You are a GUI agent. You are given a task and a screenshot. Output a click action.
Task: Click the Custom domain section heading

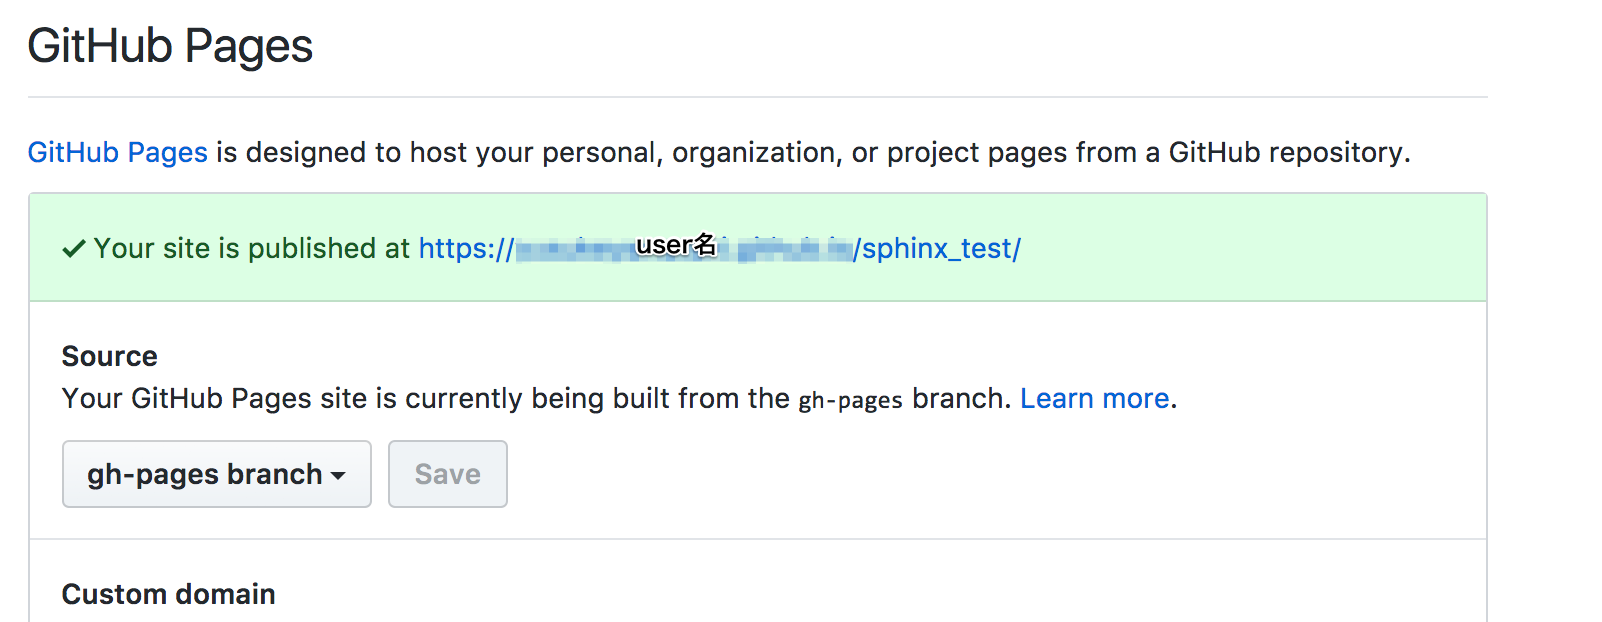click(x=168, y=594)
